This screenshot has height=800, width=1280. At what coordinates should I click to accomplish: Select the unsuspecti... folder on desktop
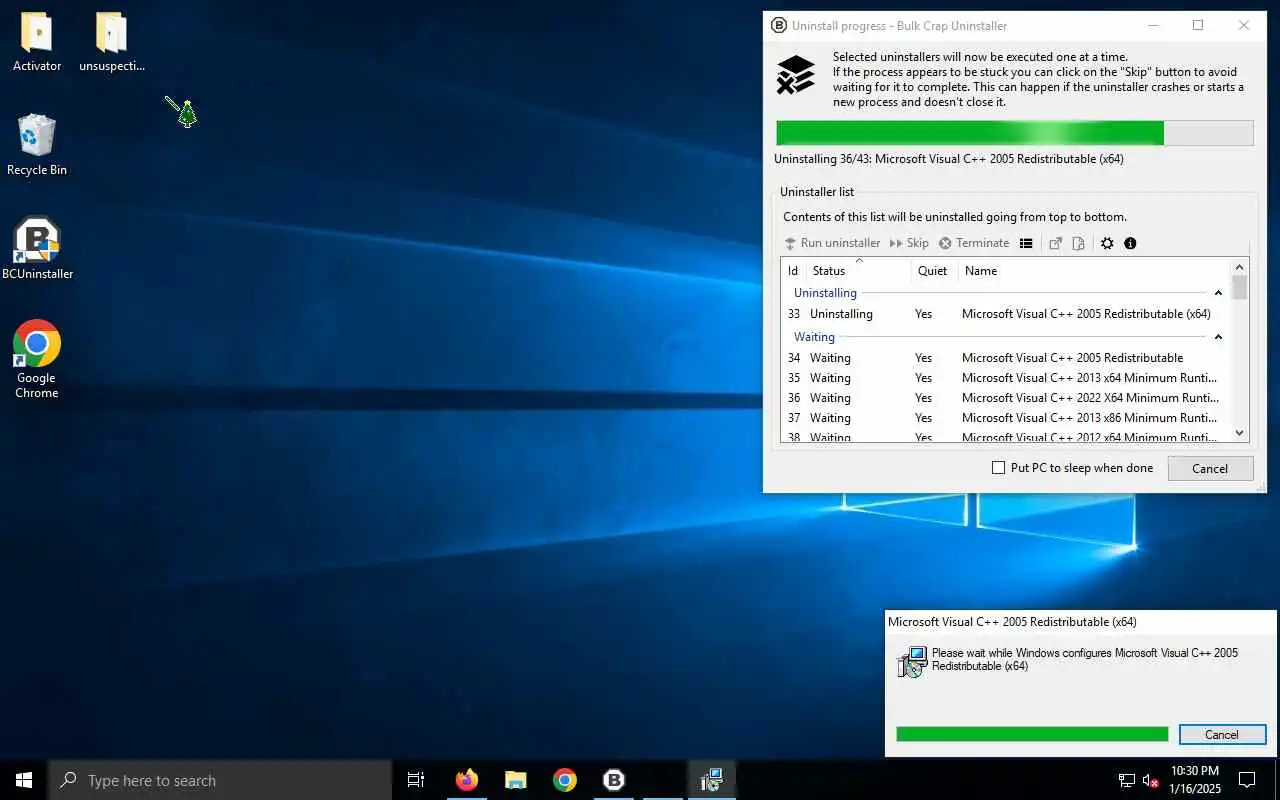[112, 43]
